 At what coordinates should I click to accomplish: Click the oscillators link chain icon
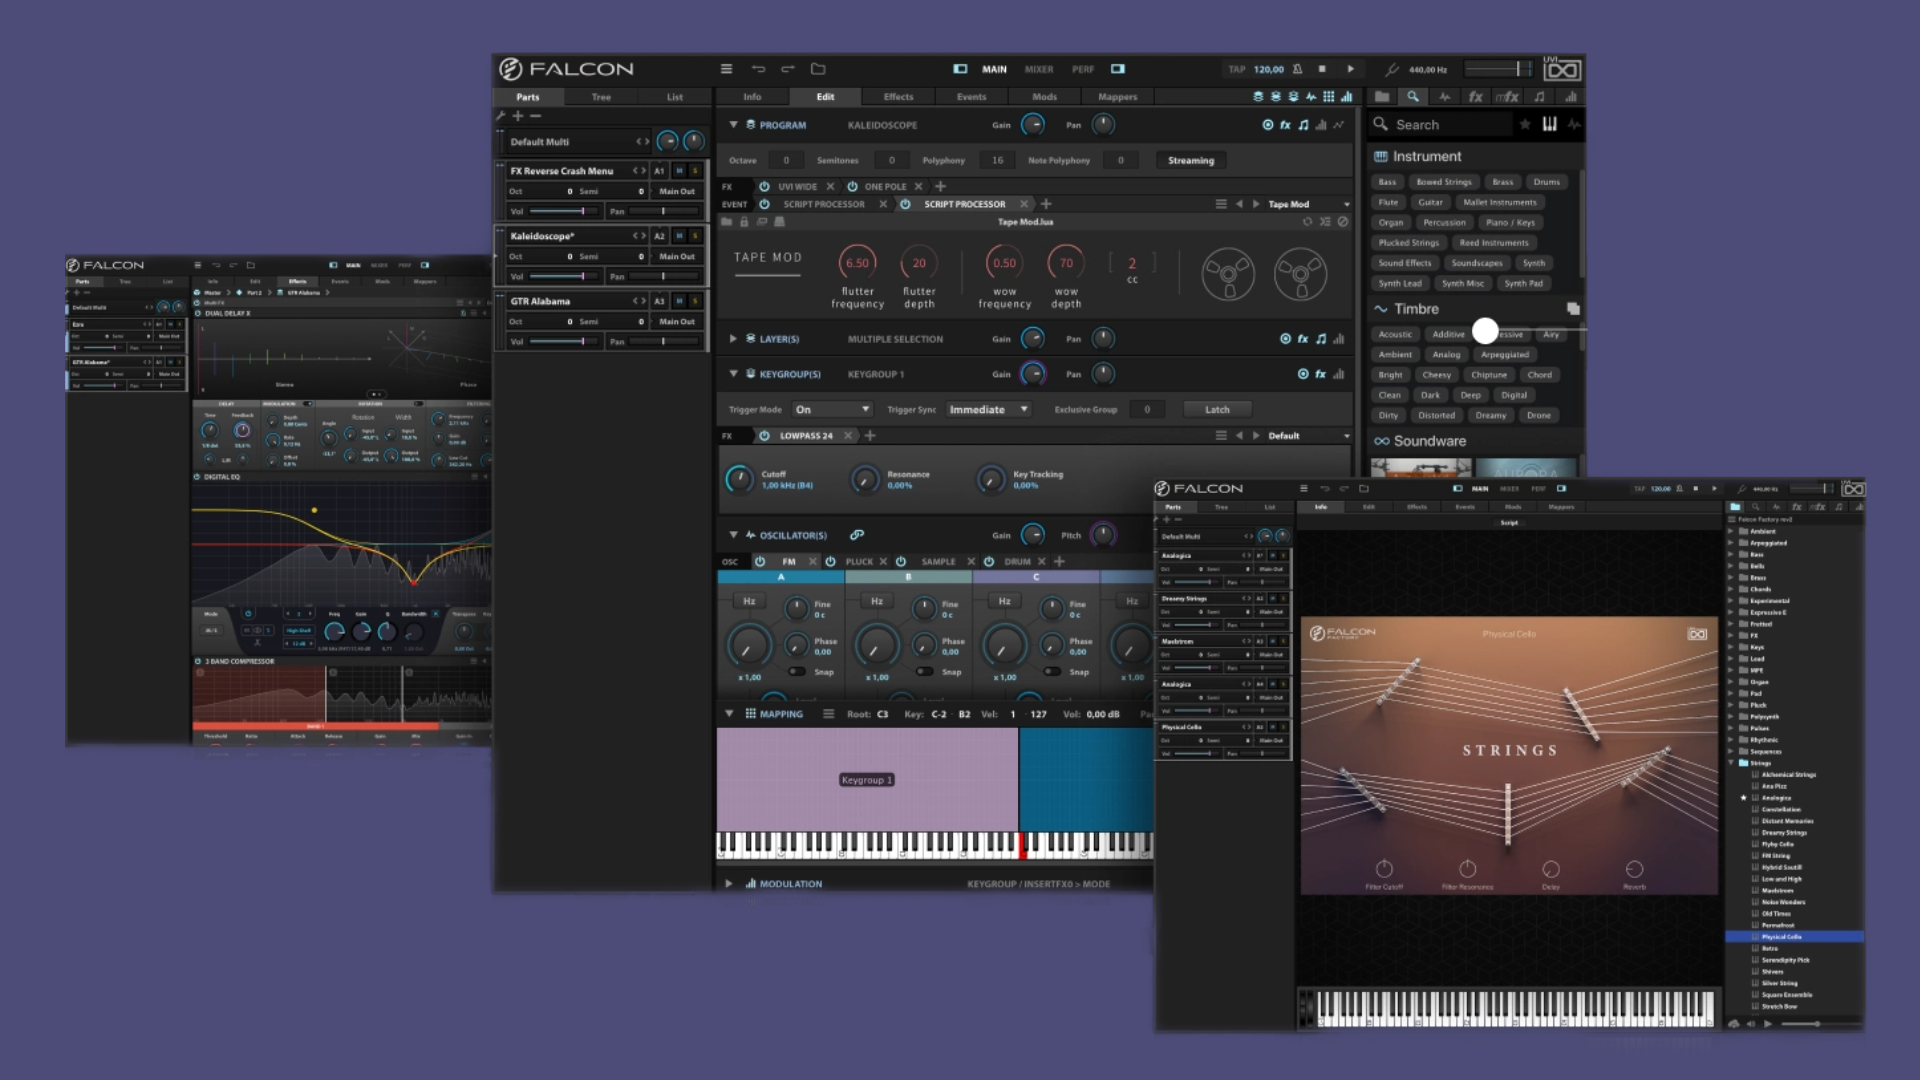point(857,535)
